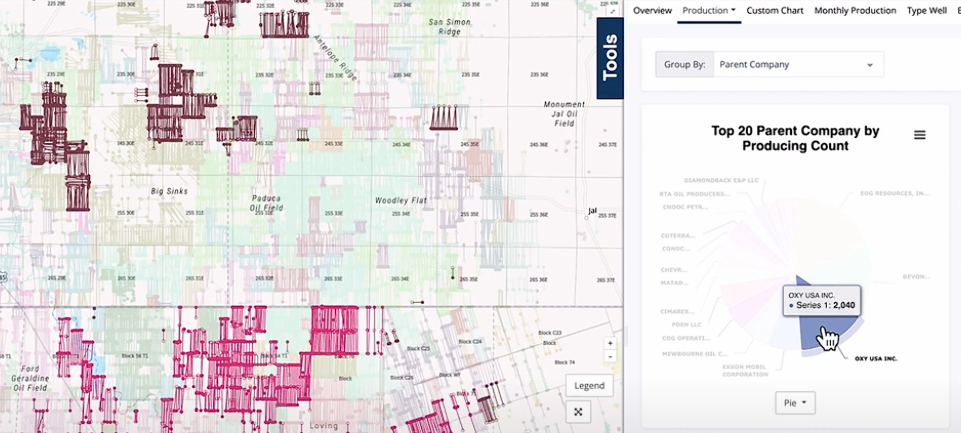Click the map zoom out minus button
This screenshot has height=433, width=961.
(610, 357)
